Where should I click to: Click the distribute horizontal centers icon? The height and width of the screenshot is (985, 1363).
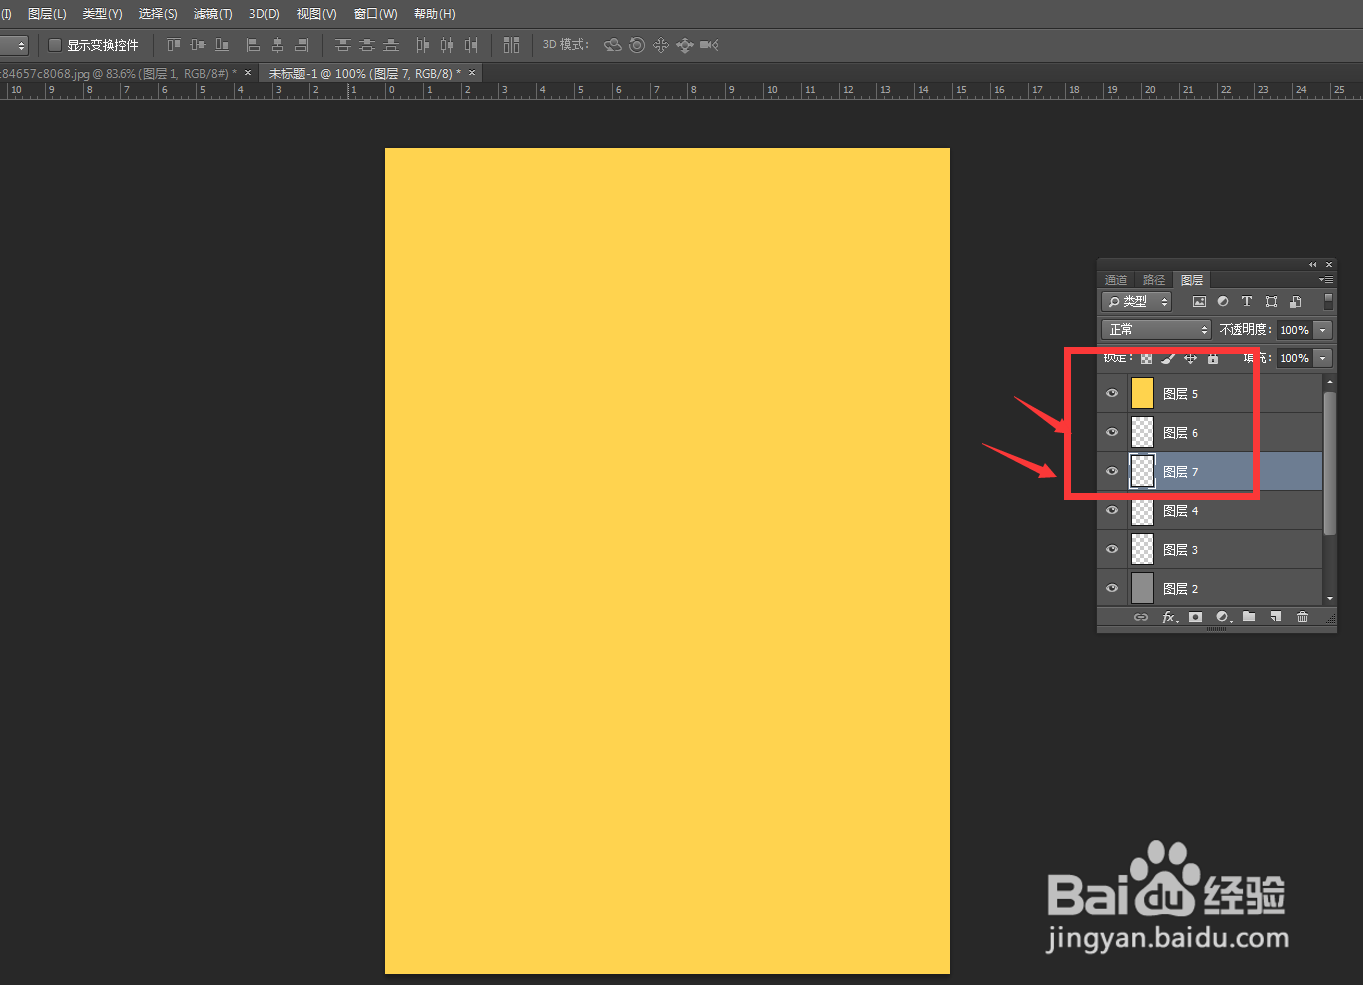446,45
